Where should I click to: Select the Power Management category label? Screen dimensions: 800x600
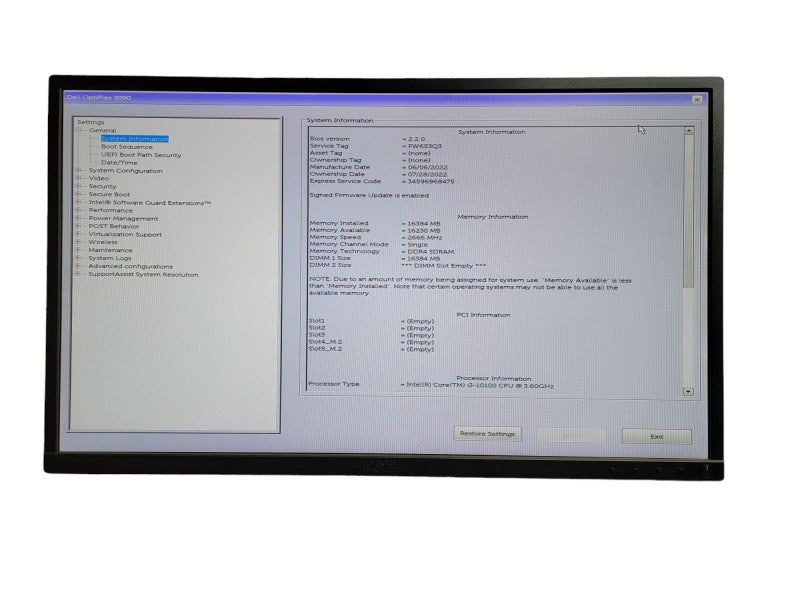point(123,218)
